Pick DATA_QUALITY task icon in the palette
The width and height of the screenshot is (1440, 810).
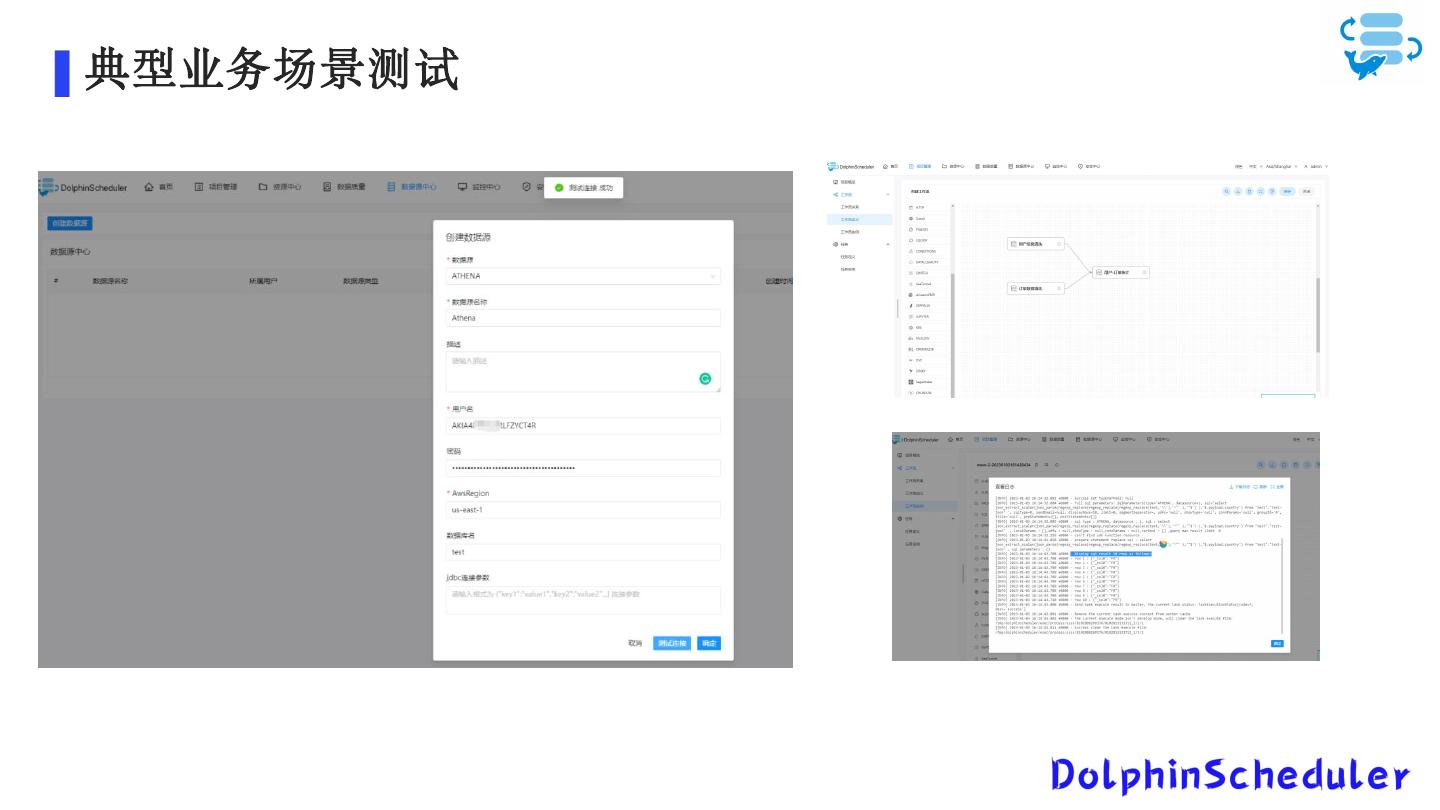[910, 262]
